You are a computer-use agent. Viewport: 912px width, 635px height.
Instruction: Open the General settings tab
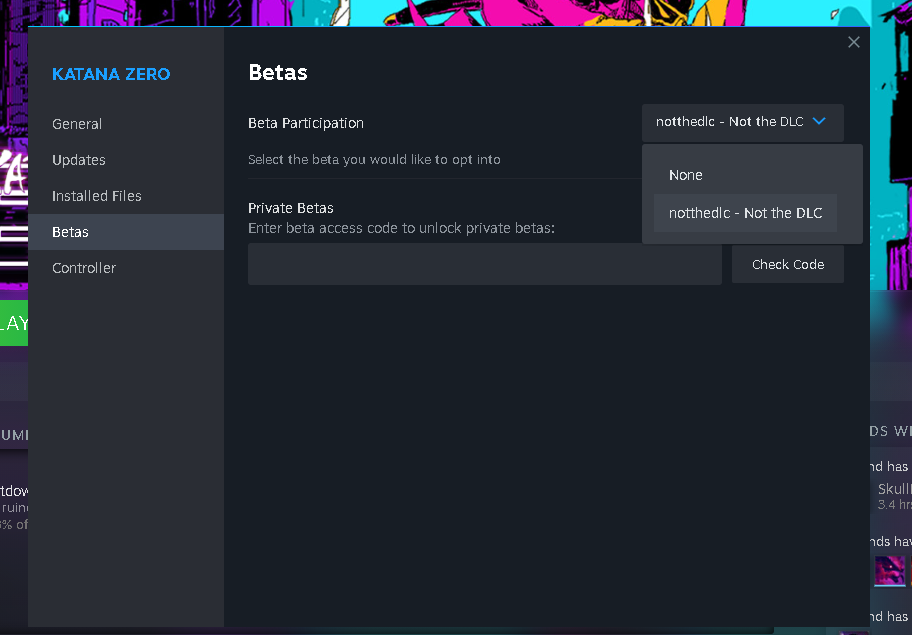click(77, 124)
